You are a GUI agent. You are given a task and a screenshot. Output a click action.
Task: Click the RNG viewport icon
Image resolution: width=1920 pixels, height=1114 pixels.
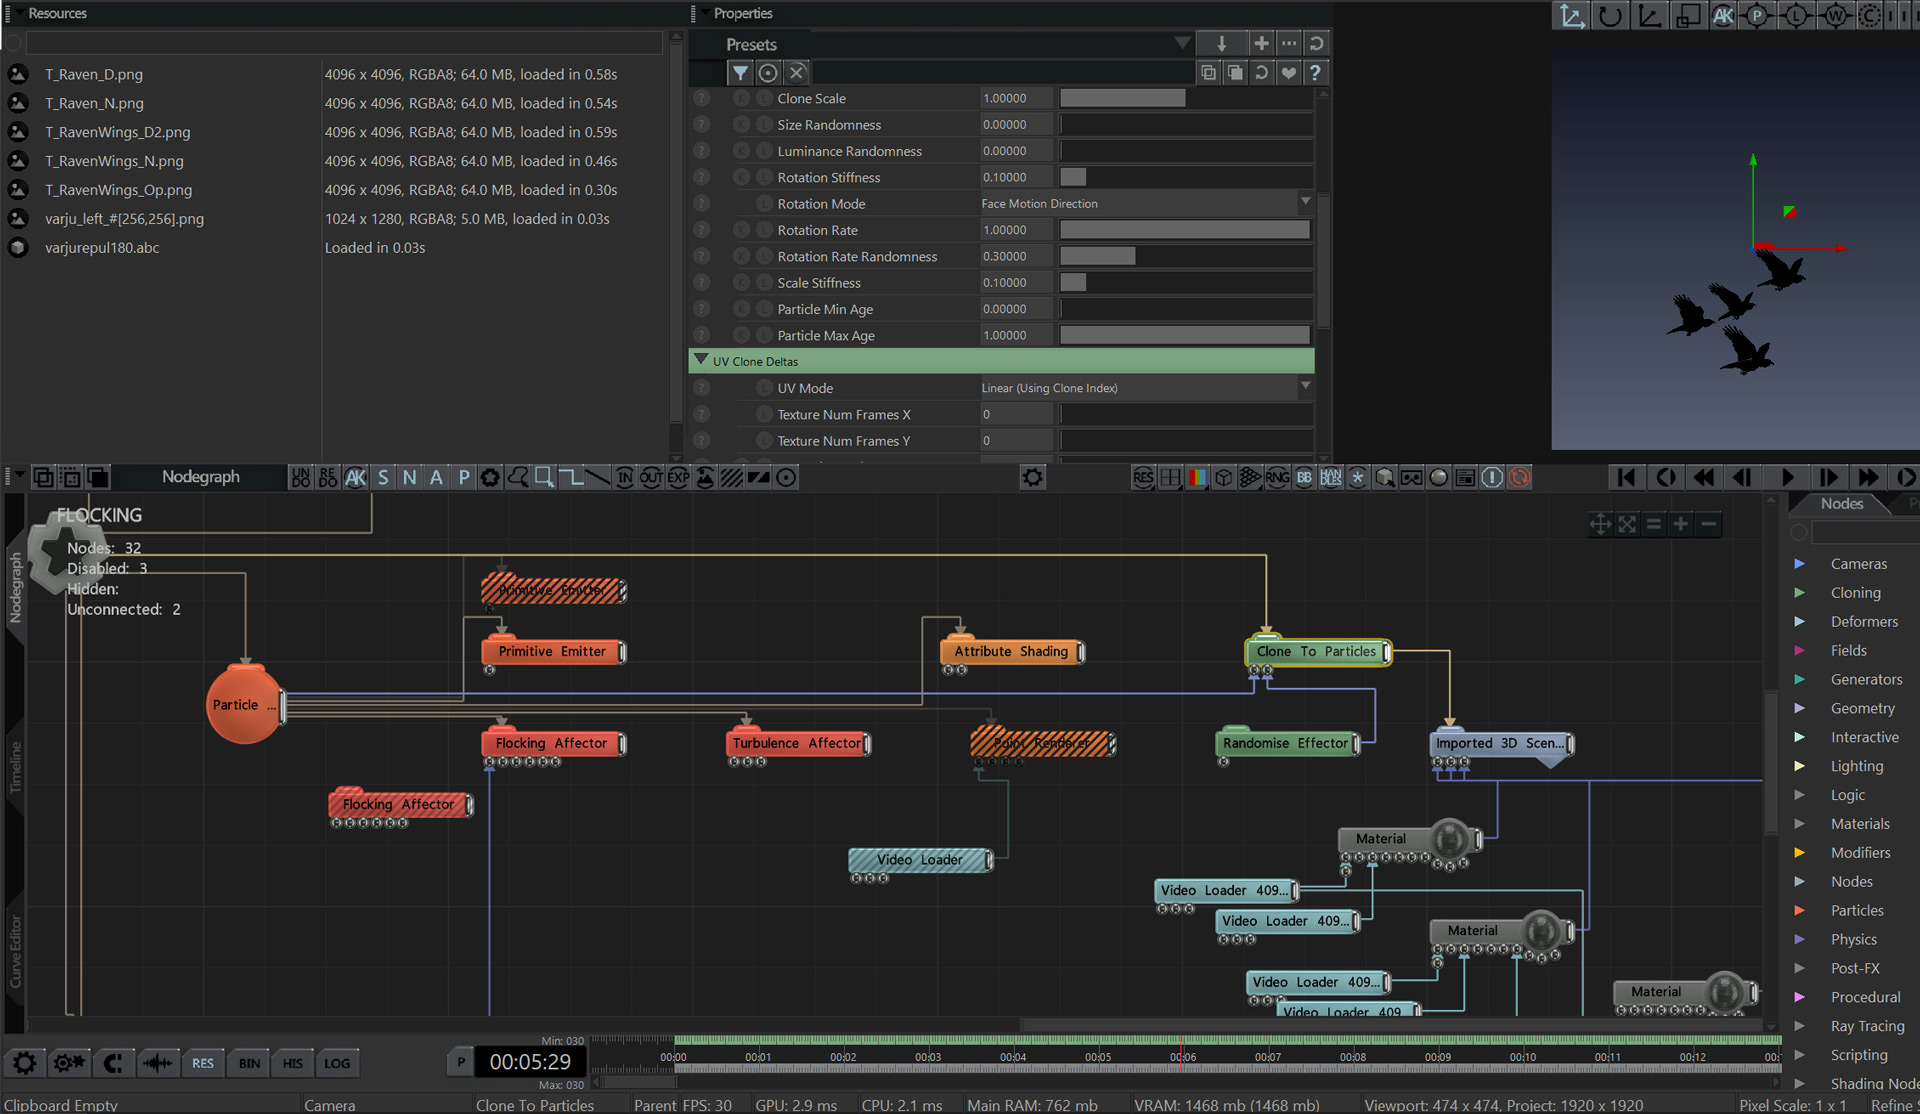click(x=1277, y=478)
